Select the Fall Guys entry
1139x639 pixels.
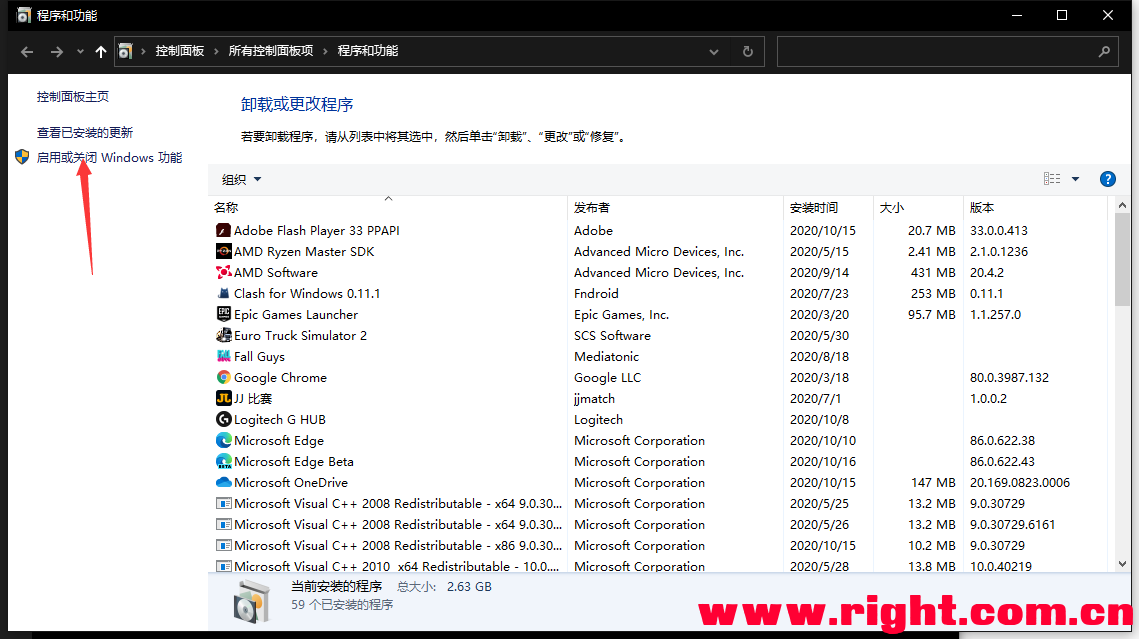(660, 357)
